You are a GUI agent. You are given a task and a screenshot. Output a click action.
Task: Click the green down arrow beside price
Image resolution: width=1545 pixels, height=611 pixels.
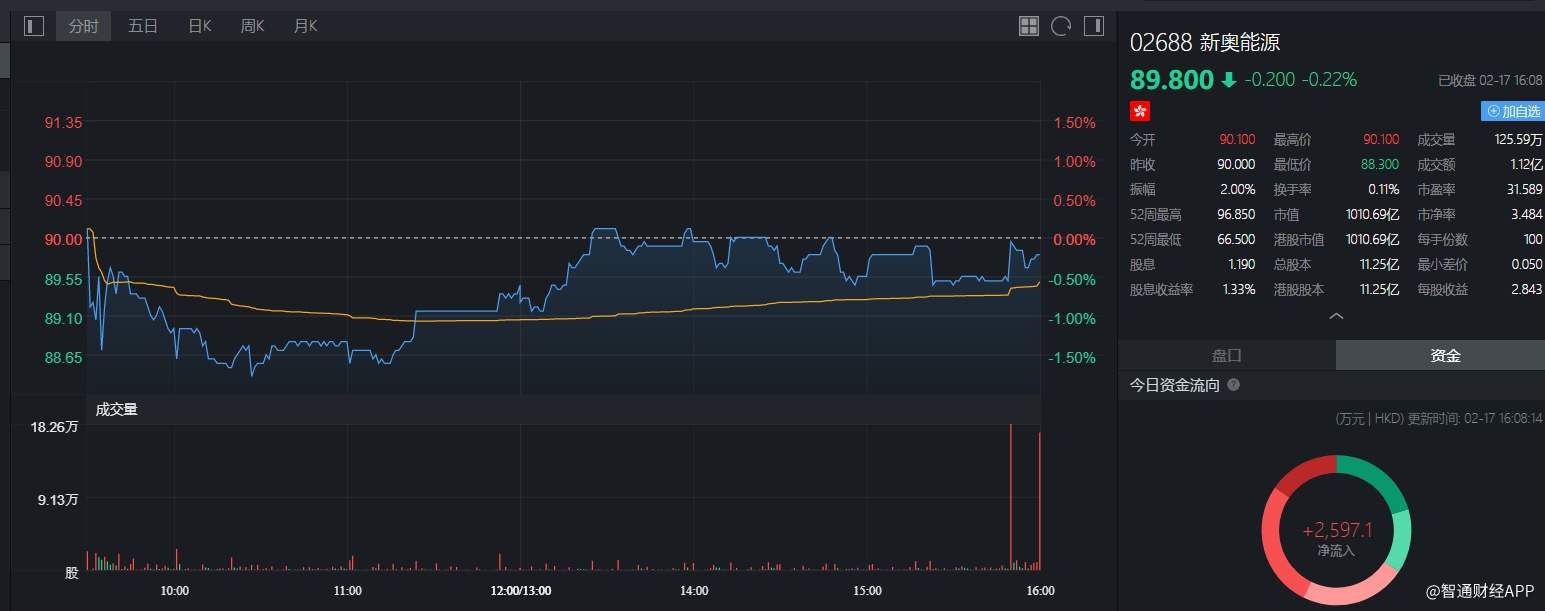click(1229, 80)
